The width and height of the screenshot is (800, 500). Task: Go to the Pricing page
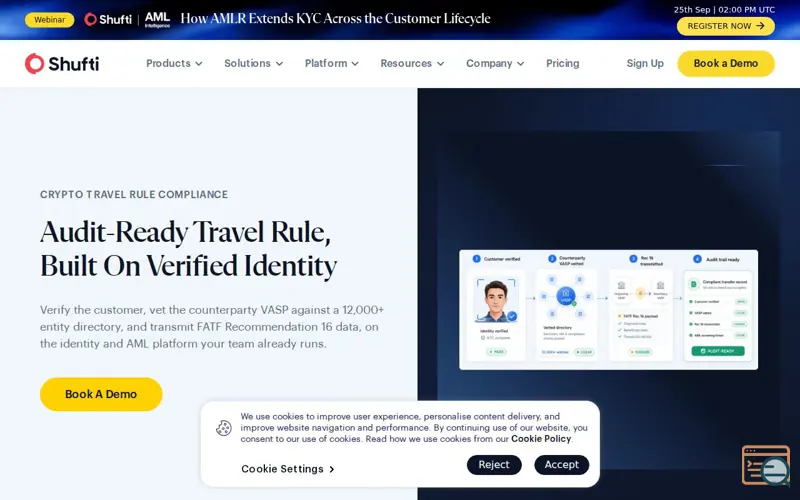563,63
